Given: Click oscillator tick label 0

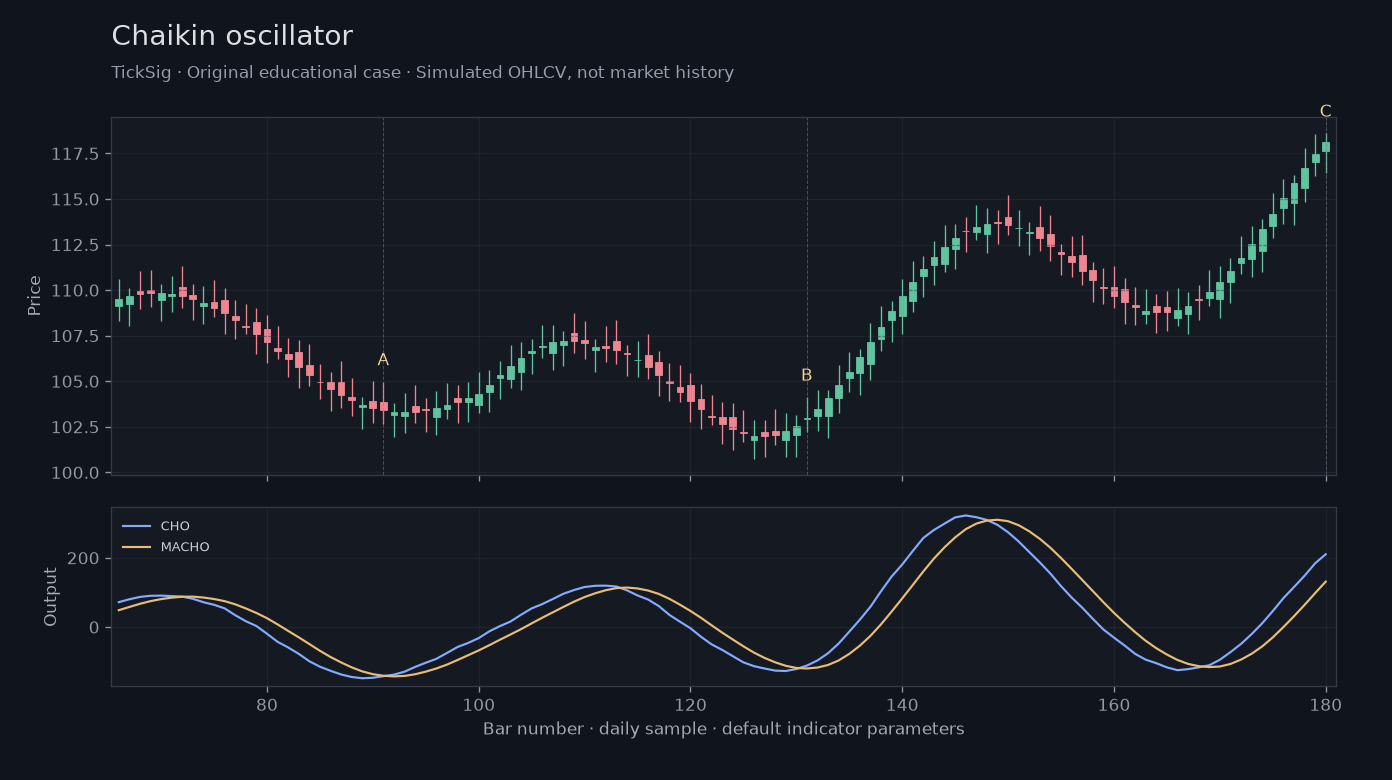Looking at the screenshot, I should [x=95, y=627].
